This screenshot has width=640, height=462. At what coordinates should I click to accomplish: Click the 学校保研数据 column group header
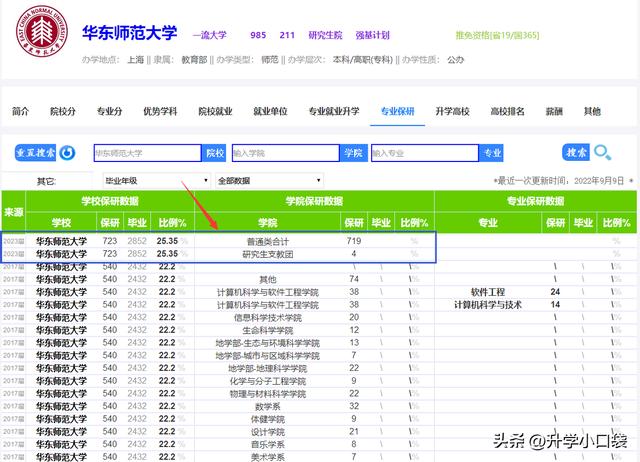(110, 201)
